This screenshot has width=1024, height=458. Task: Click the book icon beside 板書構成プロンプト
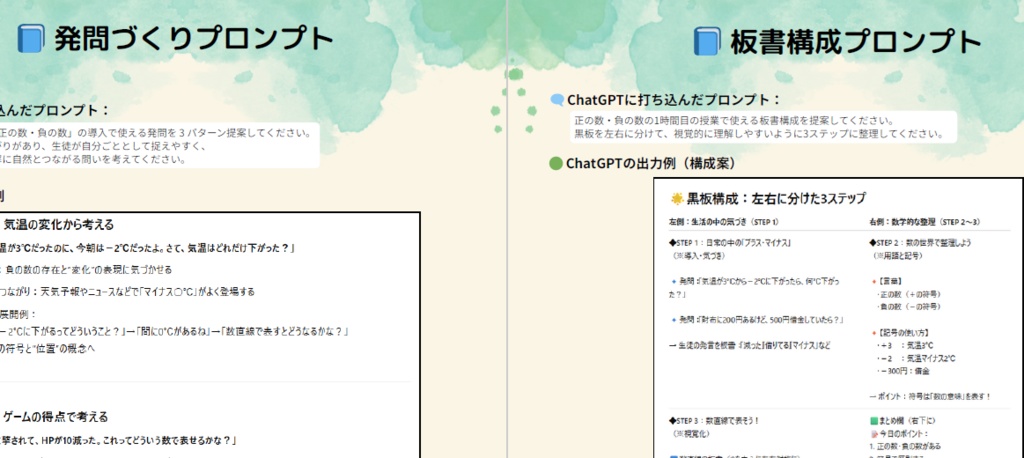coord(707,41)
